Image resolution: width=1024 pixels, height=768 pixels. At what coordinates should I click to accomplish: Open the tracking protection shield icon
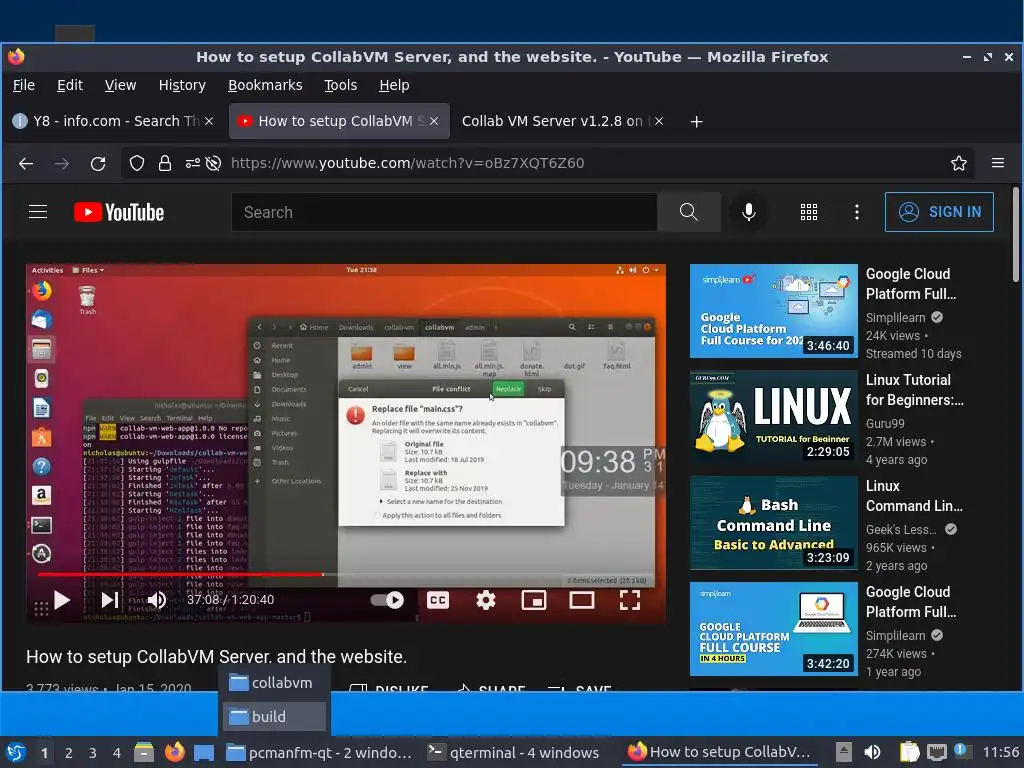tap(136, 163)
